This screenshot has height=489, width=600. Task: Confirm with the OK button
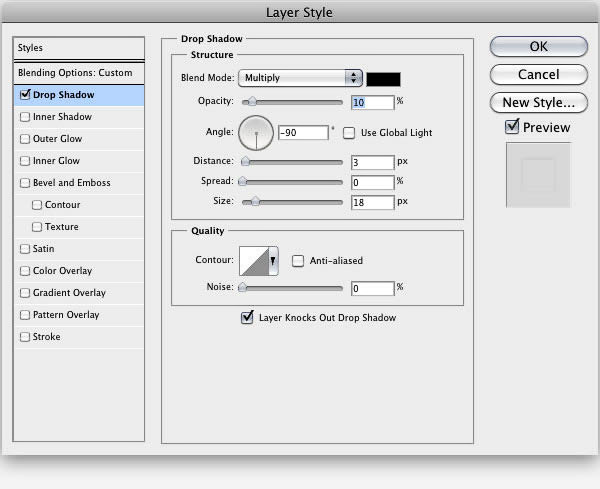(x=538, y=47)
